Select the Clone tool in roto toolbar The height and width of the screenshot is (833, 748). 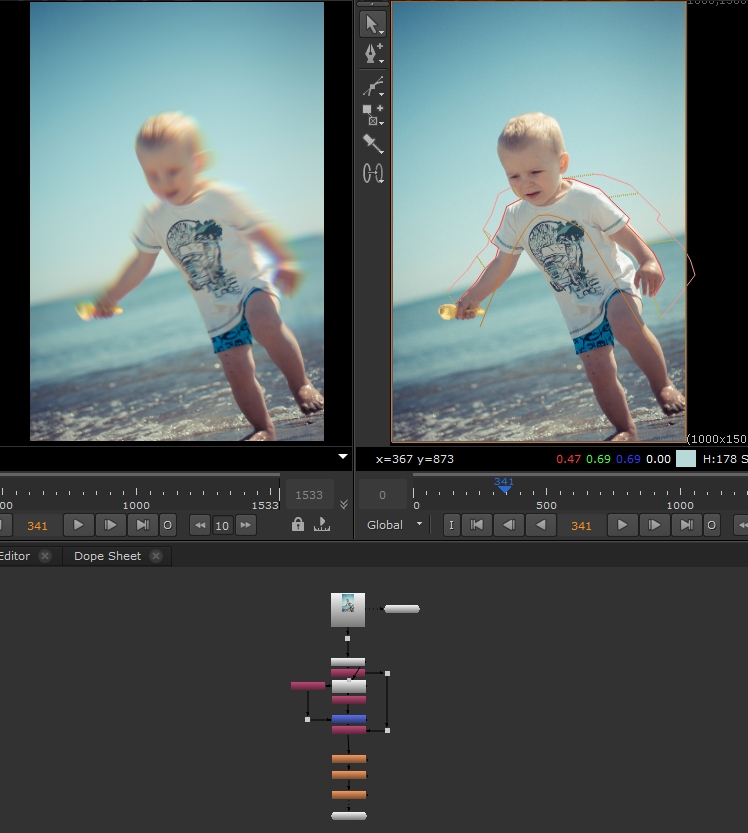tap(372, 173)
